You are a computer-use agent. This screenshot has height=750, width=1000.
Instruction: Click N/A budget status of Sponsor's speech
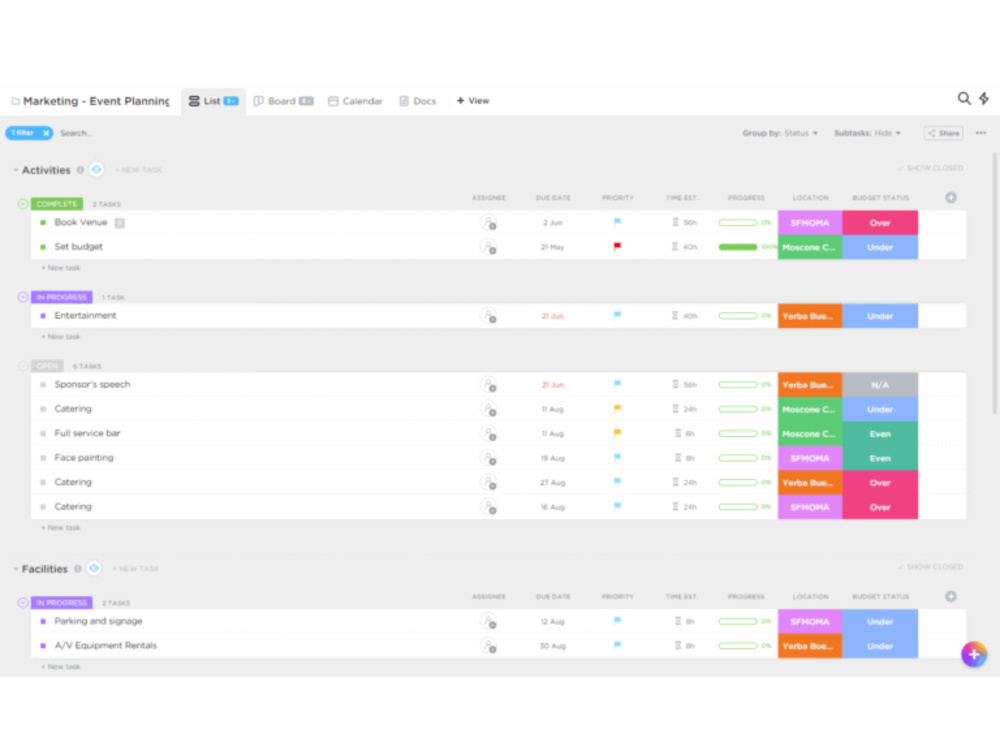(880, 385)
